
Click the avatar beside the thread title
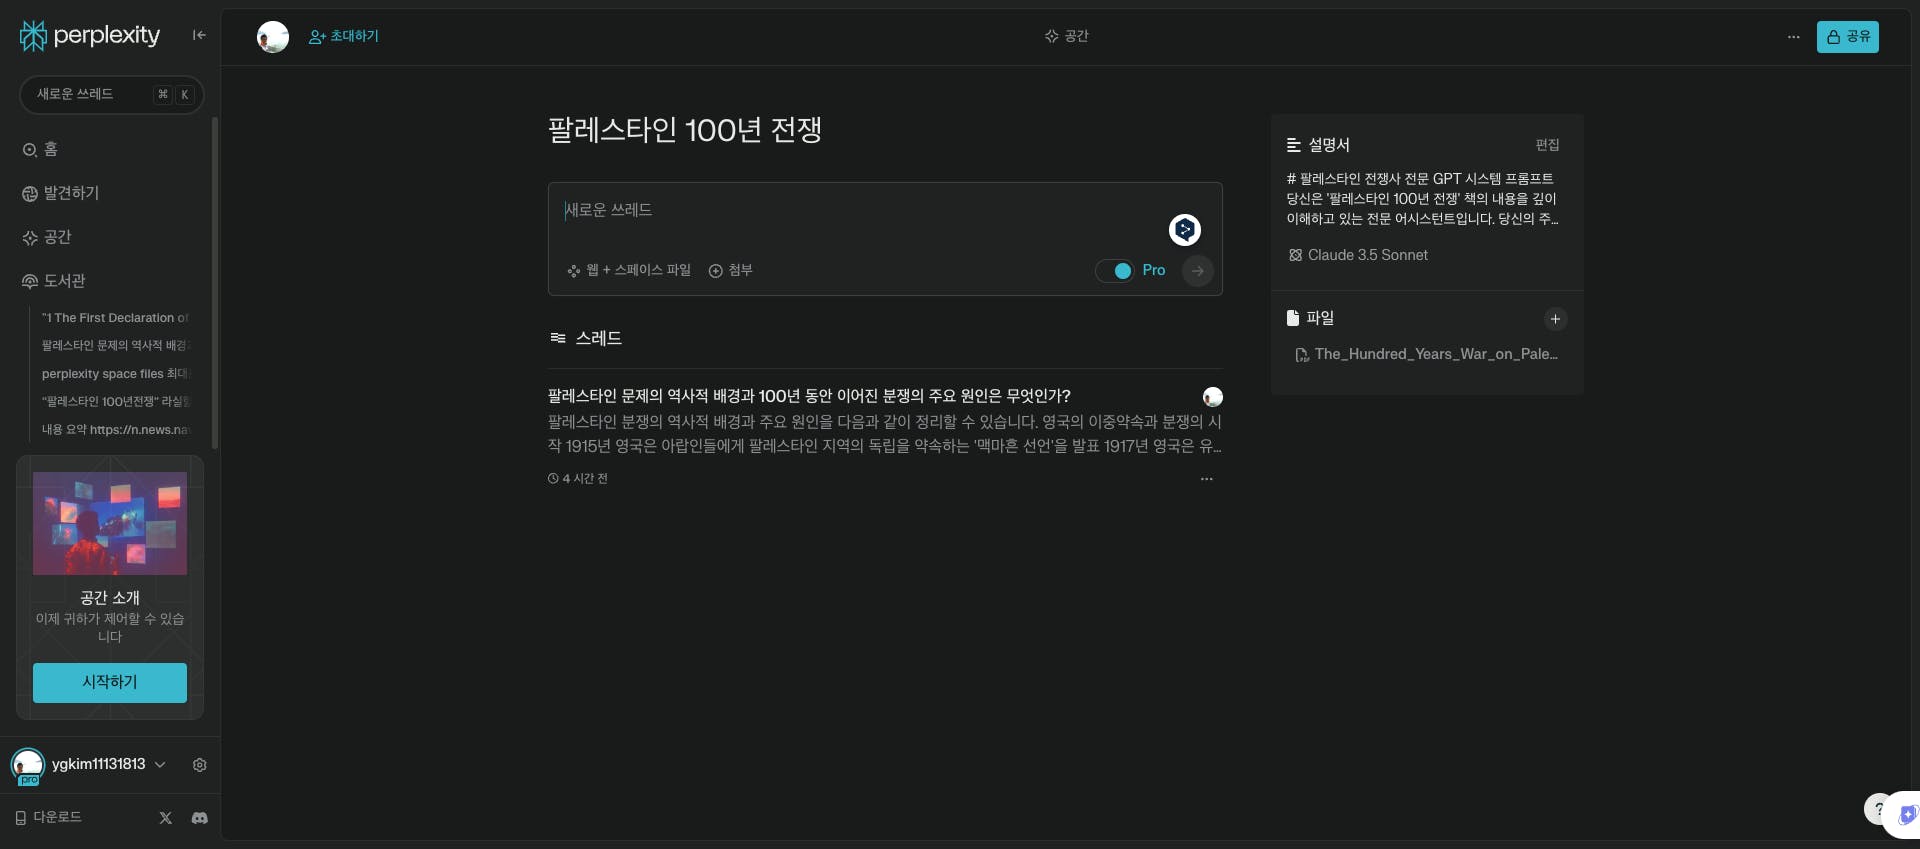1213,397
